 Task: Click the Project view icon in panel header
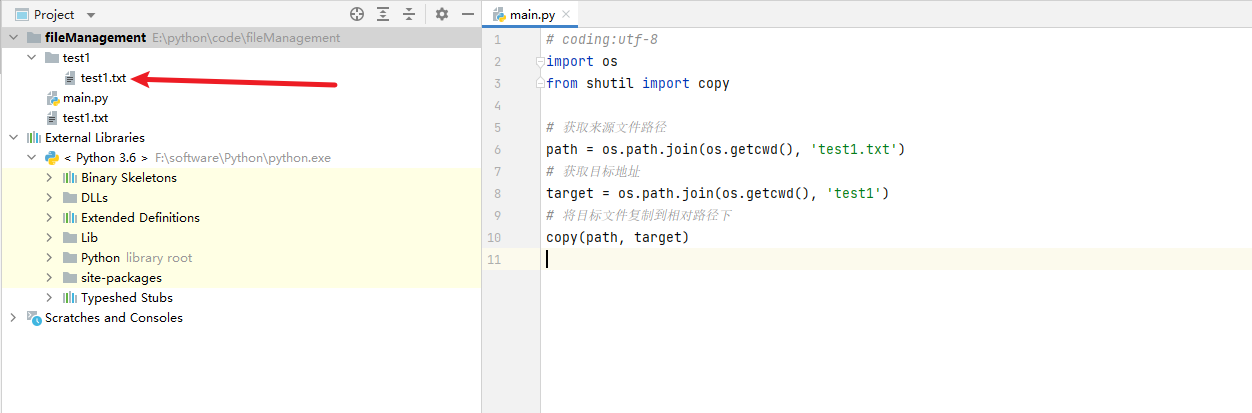(21, 15)
